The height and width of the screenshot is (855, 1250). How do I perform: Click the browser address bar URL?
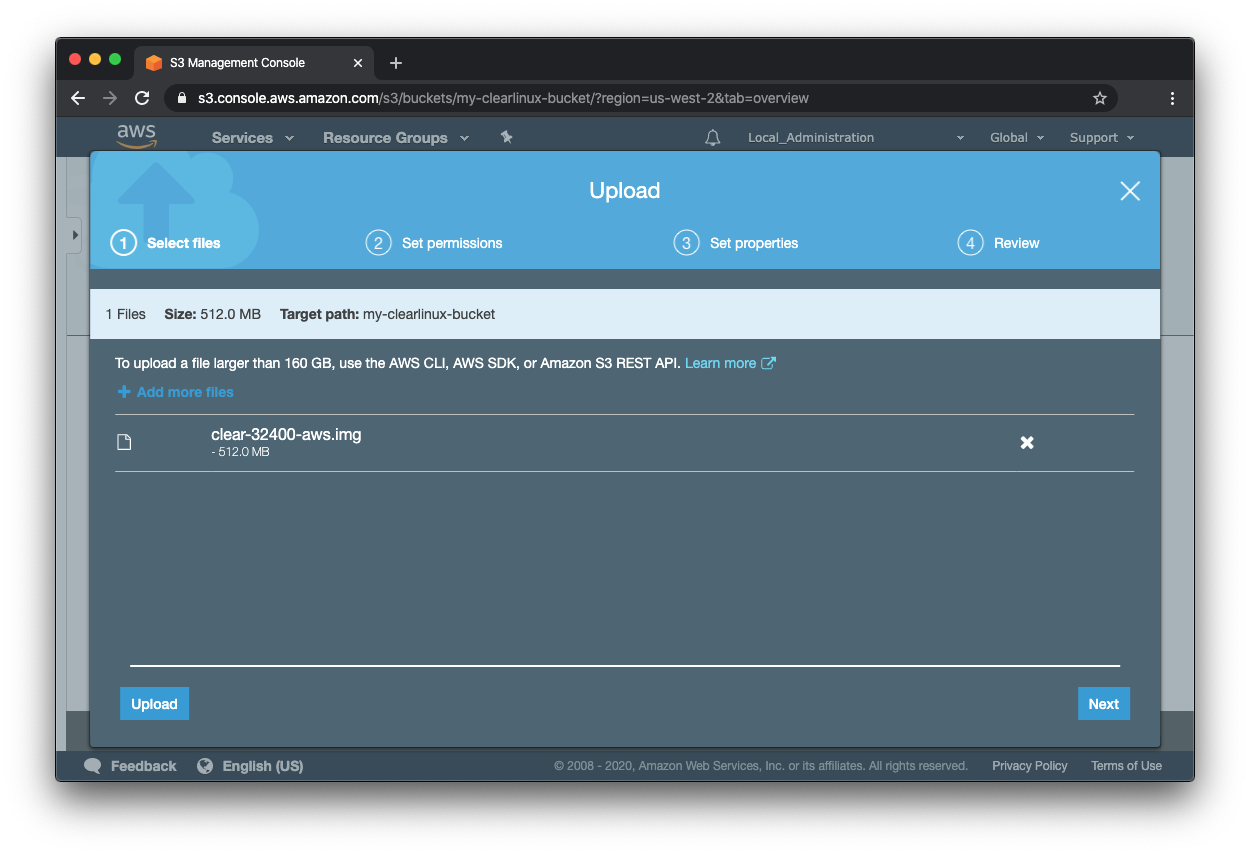(x=503, y=98)
